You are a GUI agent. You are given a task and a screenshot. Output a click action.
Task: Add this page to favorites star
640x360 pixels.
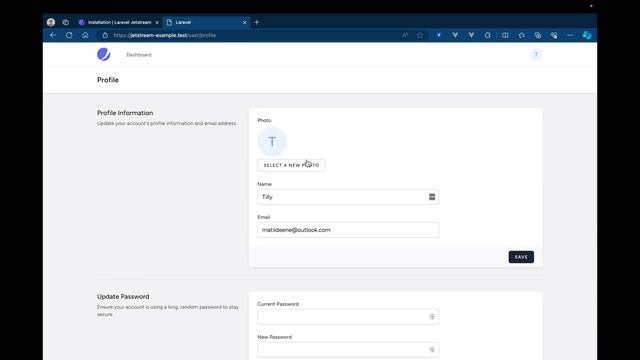(x=420, y=36)
